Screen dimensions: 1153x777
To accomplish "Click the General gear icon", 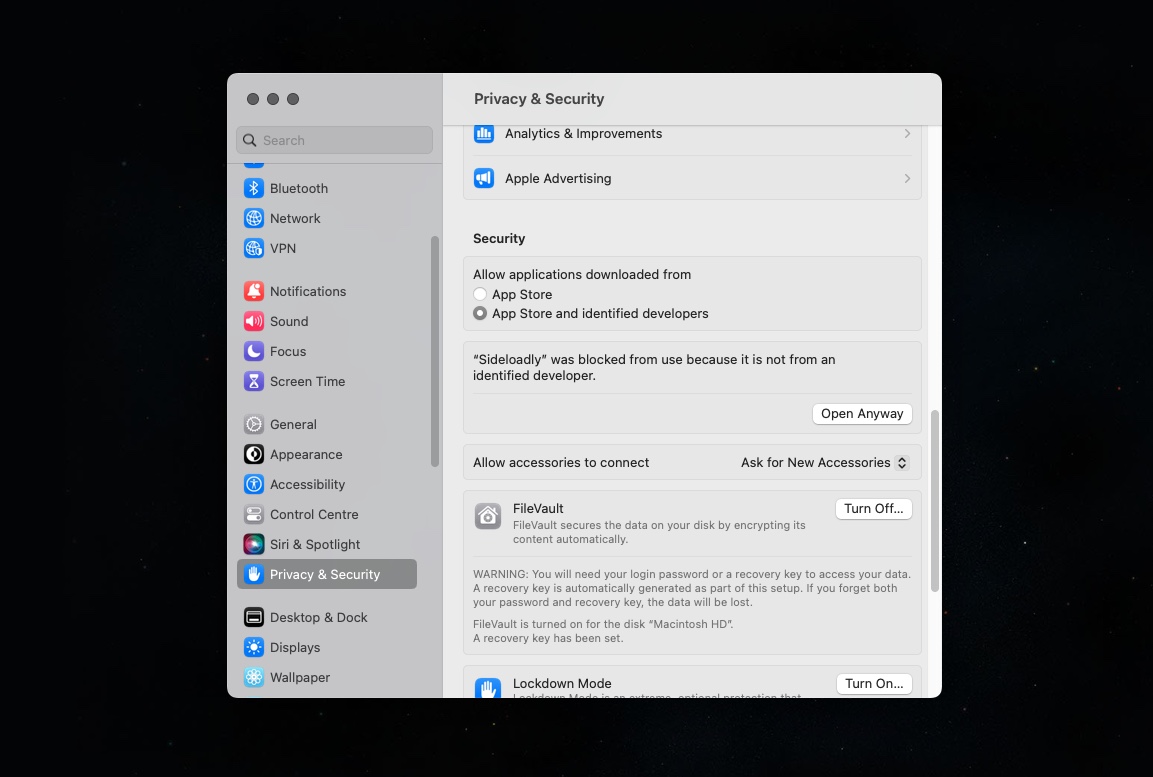I will pos(254,424).
